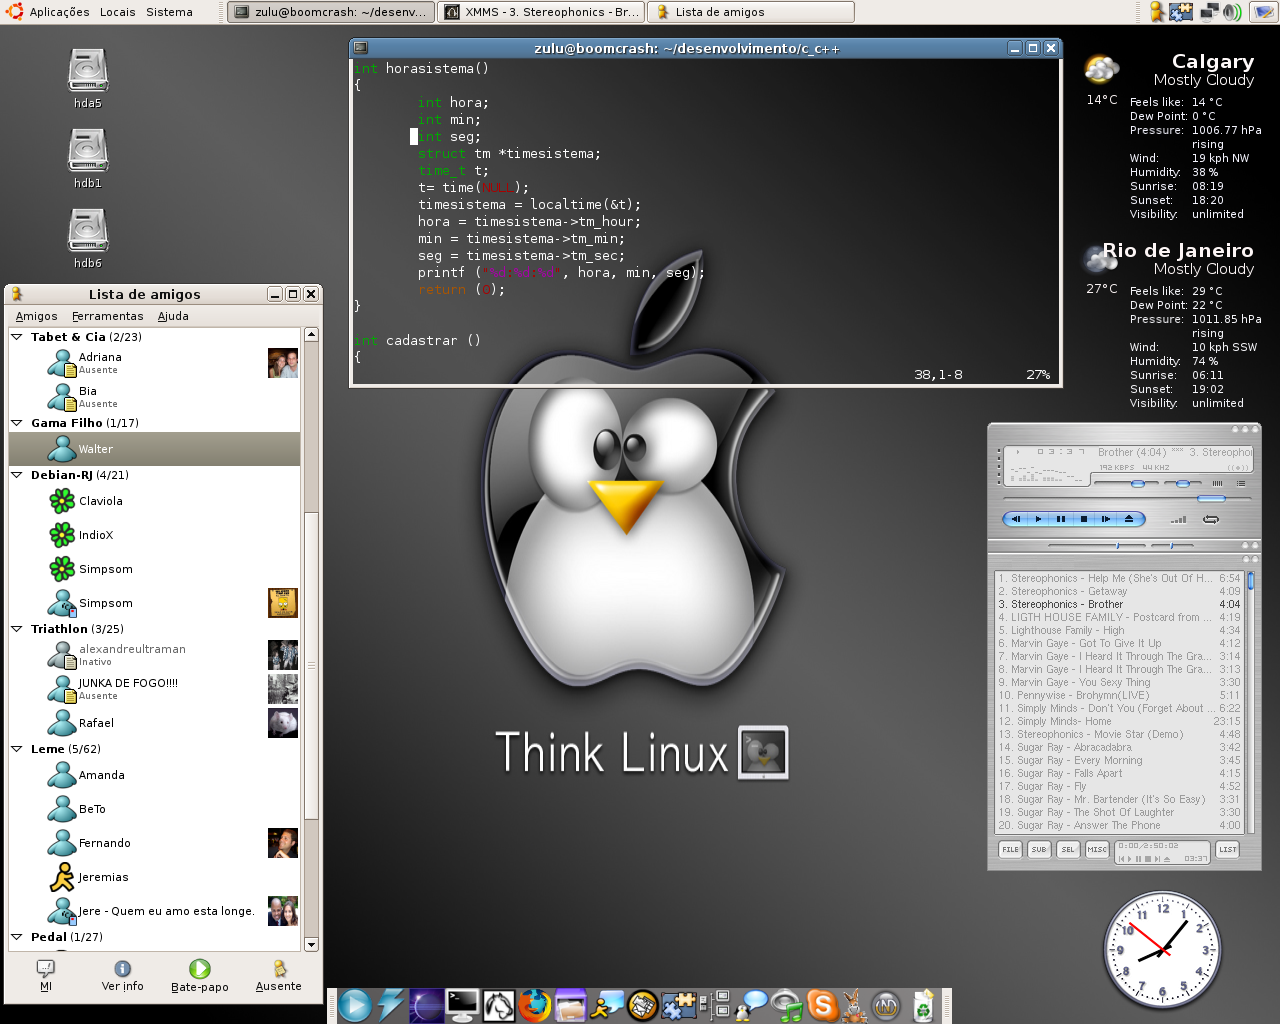Viewport: 1280px width, 1024px height.
Task: Open the Amigos menu
Action: tap(37, 316)
